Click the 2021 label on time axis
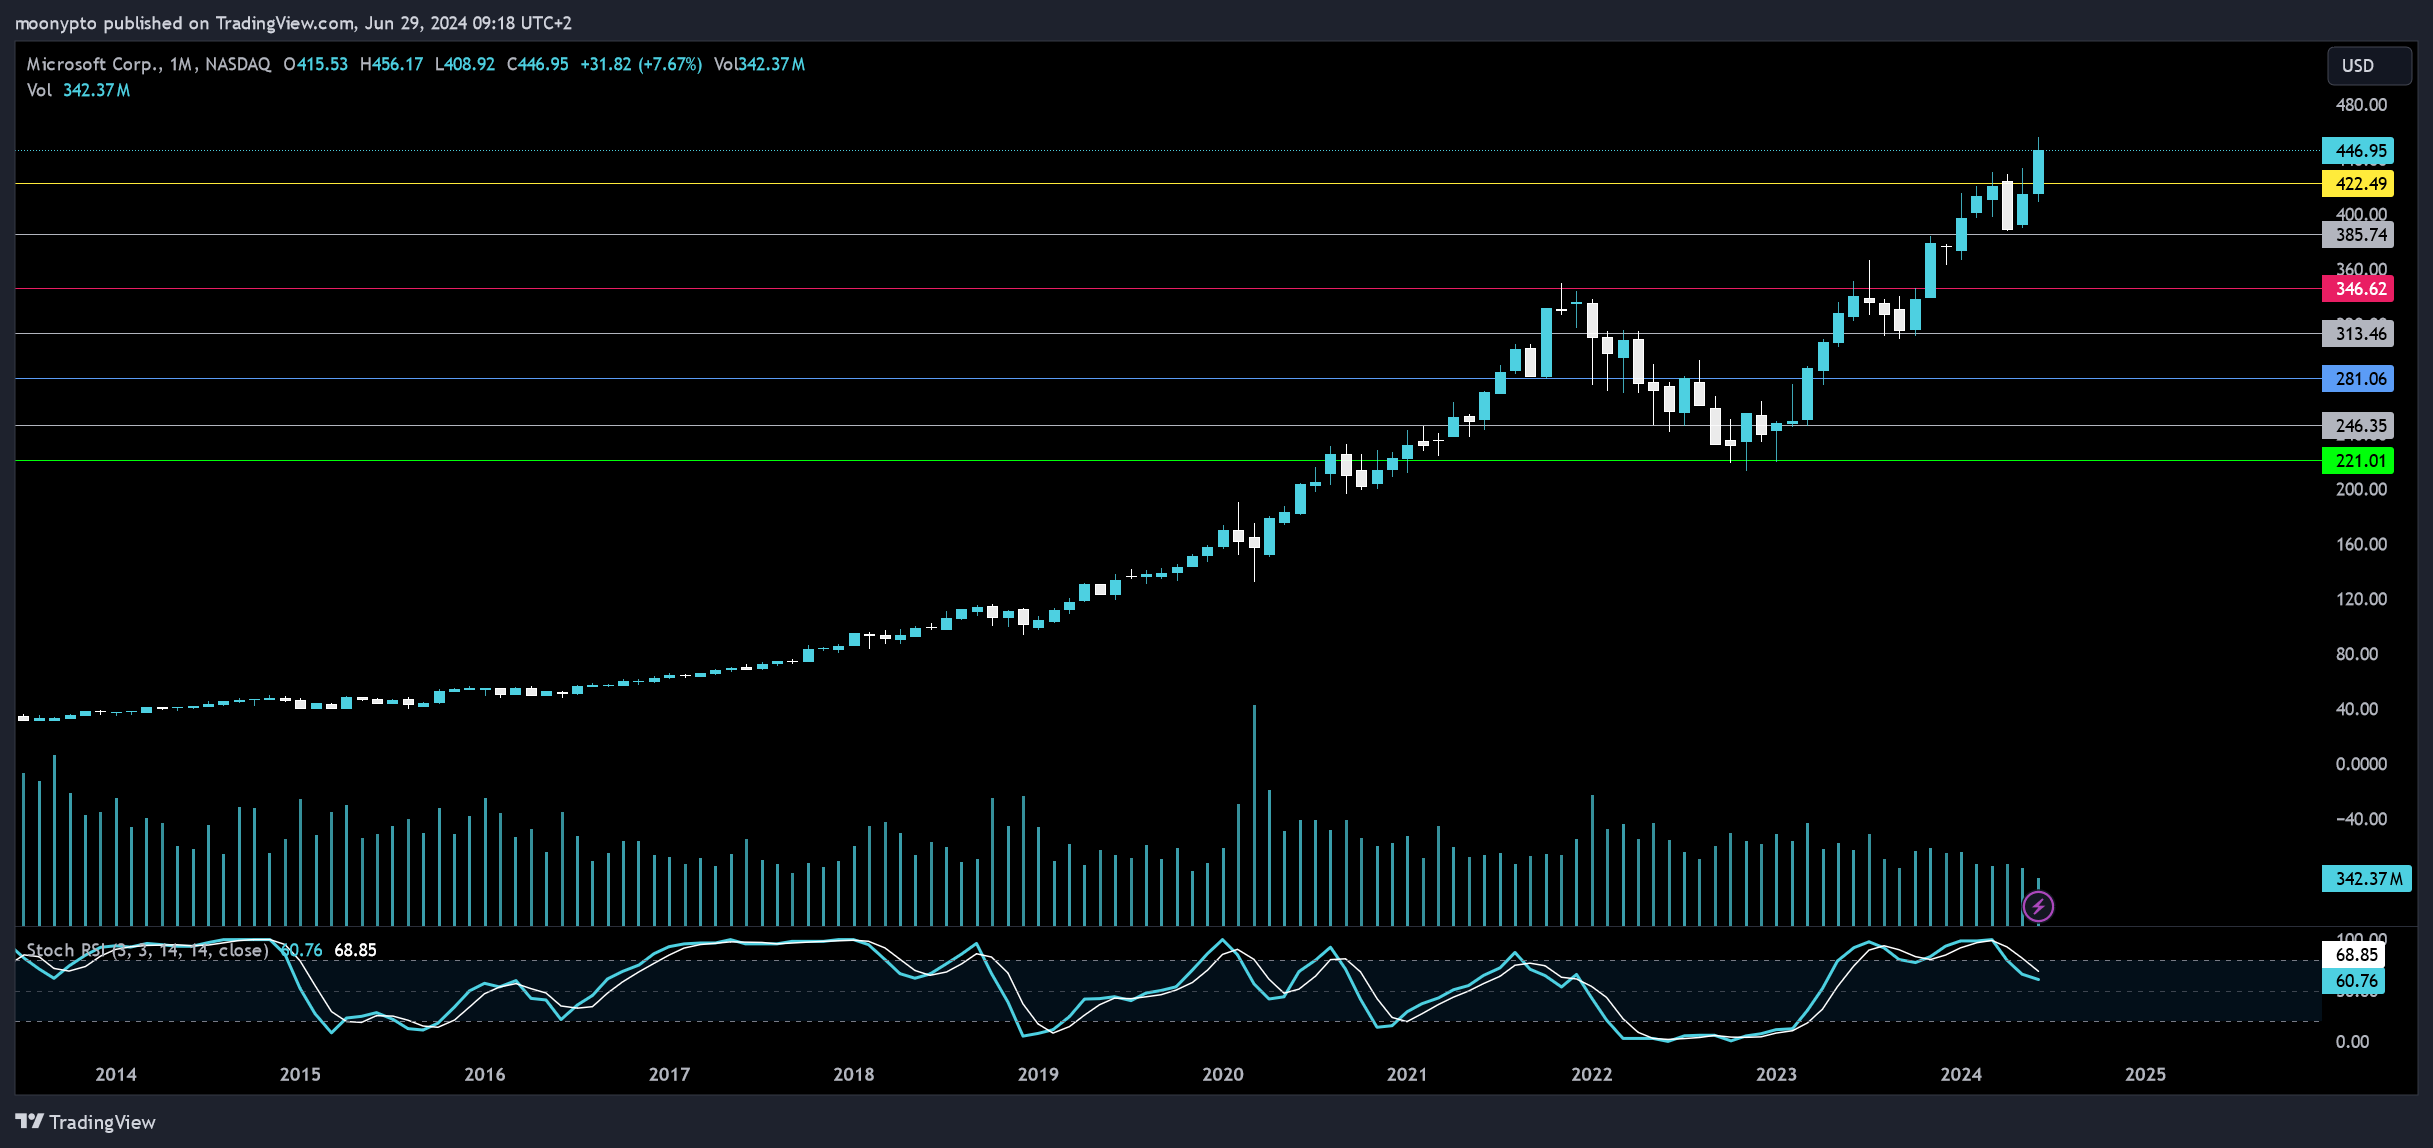2433x1148 pixels. [x=1407, y=1074]
